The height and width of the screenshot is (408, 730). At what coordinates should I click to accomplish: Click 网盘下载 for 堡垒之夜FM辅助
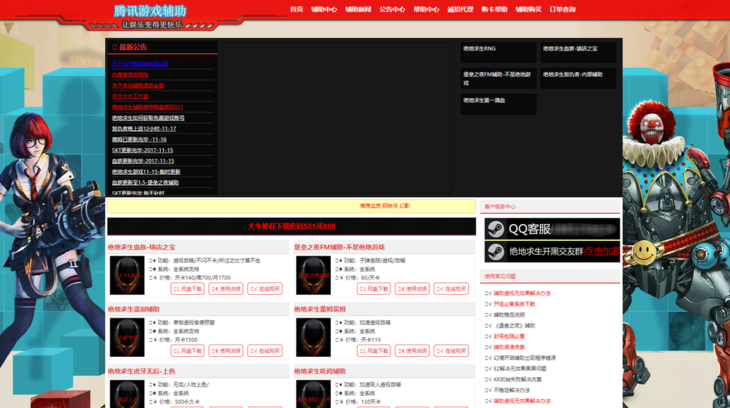[x=374, y=289]
